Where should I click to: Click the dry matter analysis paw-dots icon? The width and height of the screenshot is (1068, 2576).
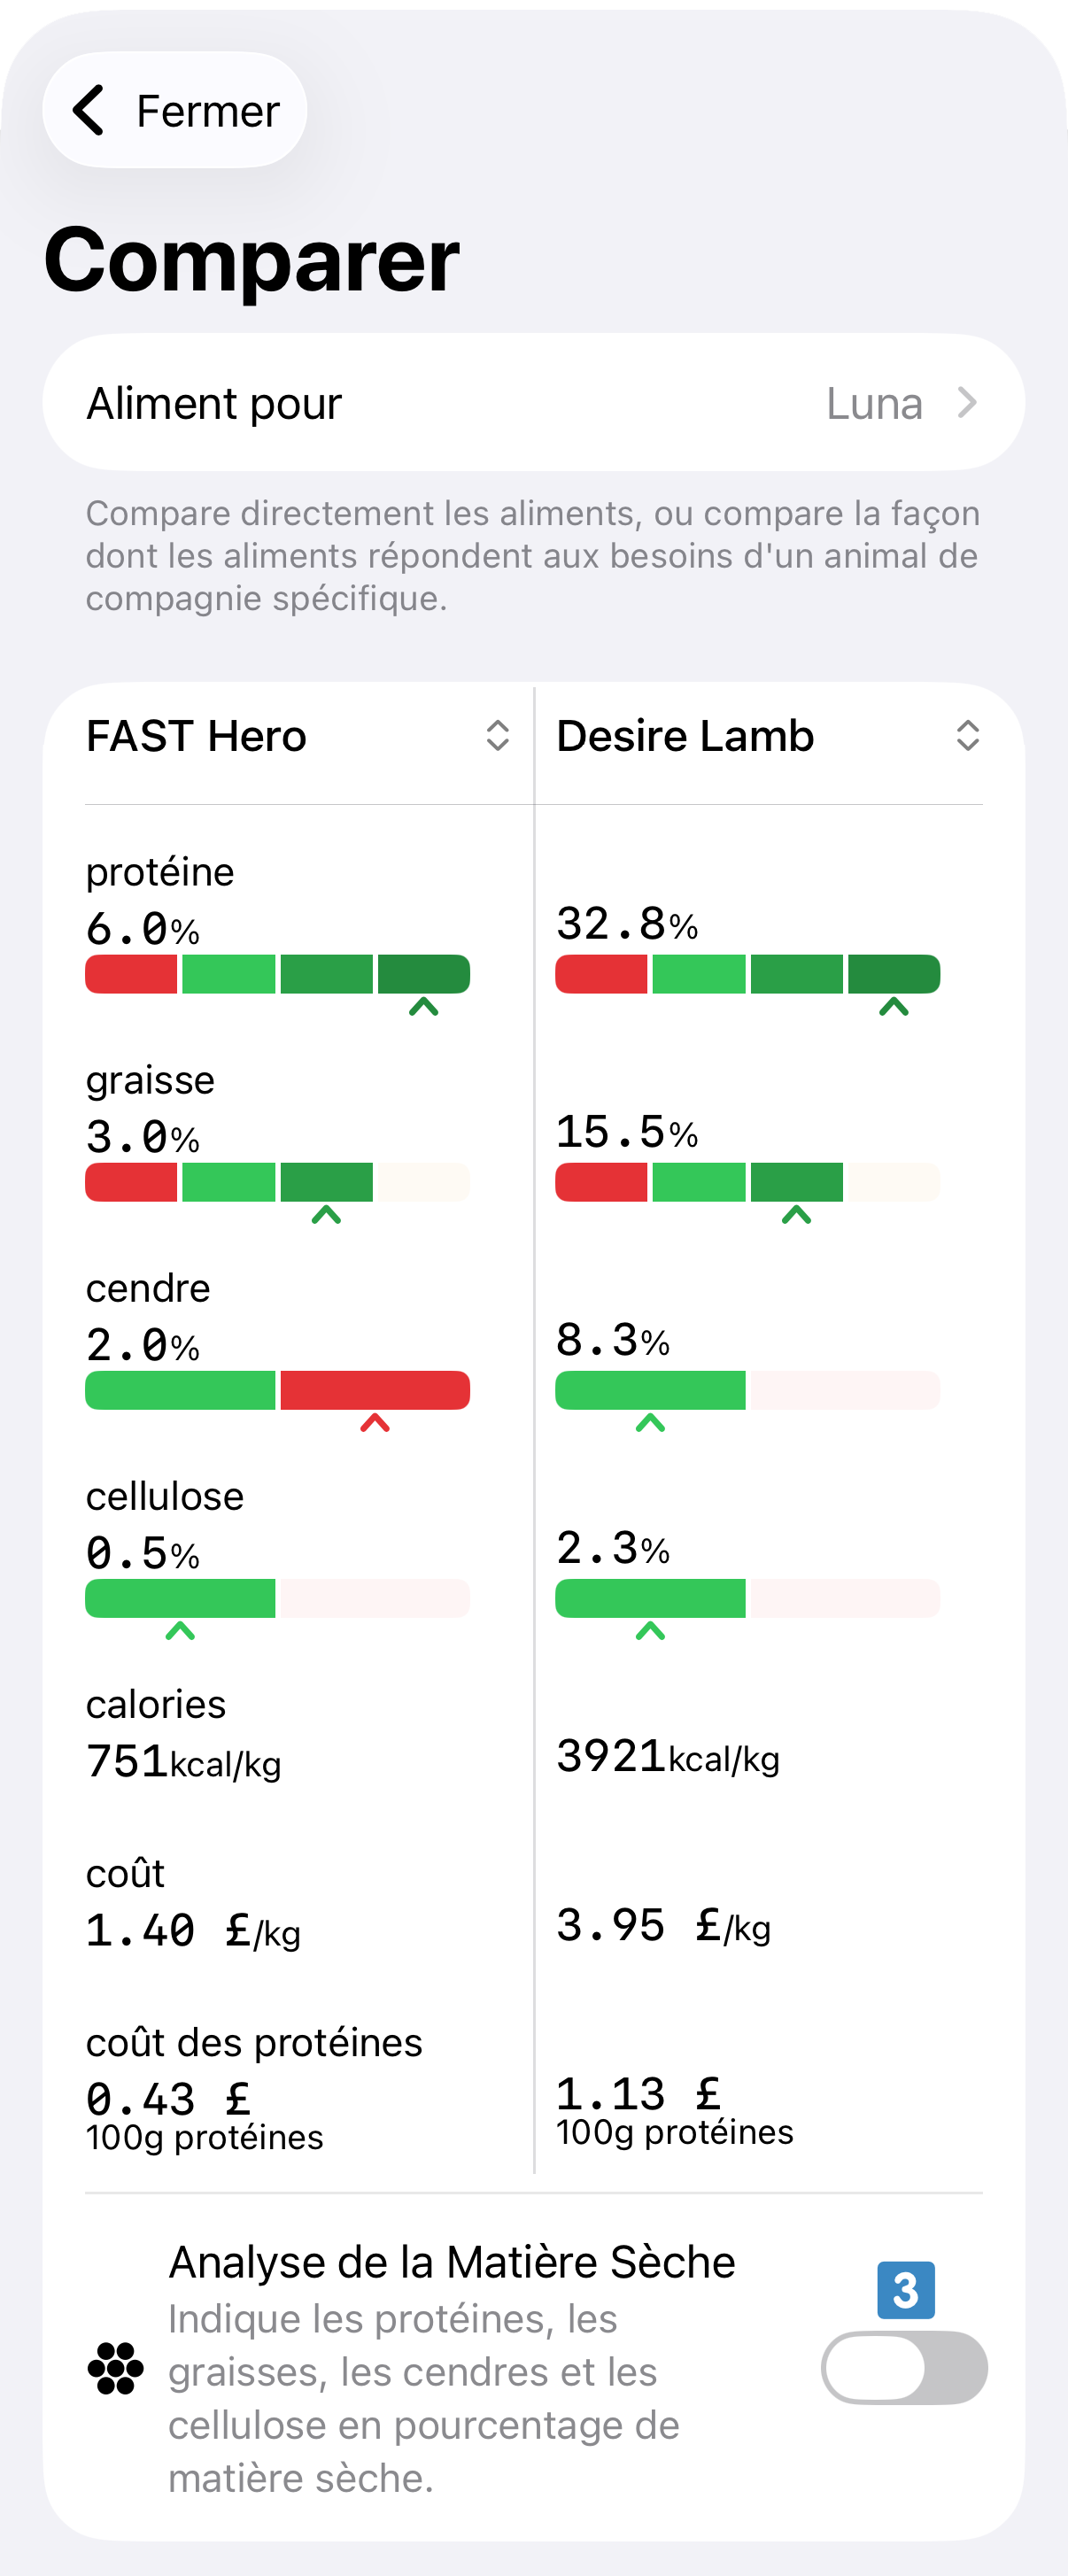coord(116,2368)
